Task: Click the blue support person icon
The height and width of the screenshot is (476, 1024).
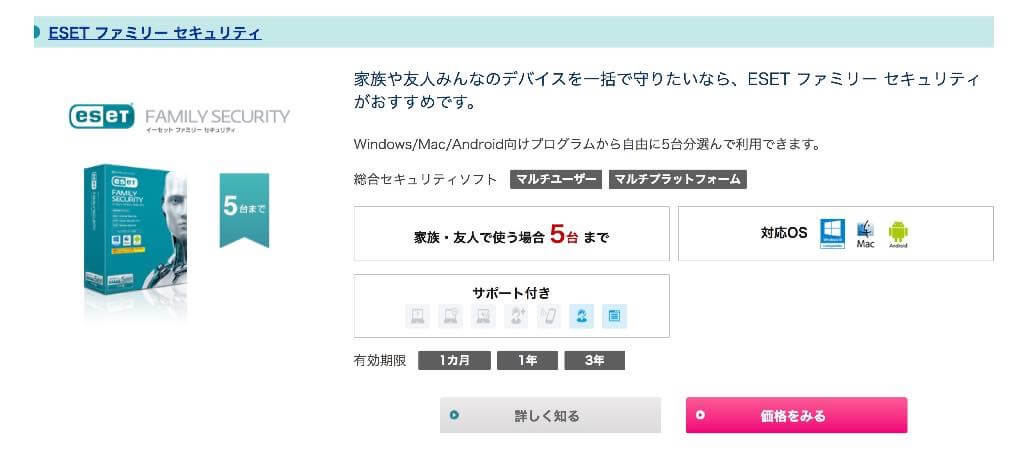Action: pyautogui.click(x=582, y=317)
